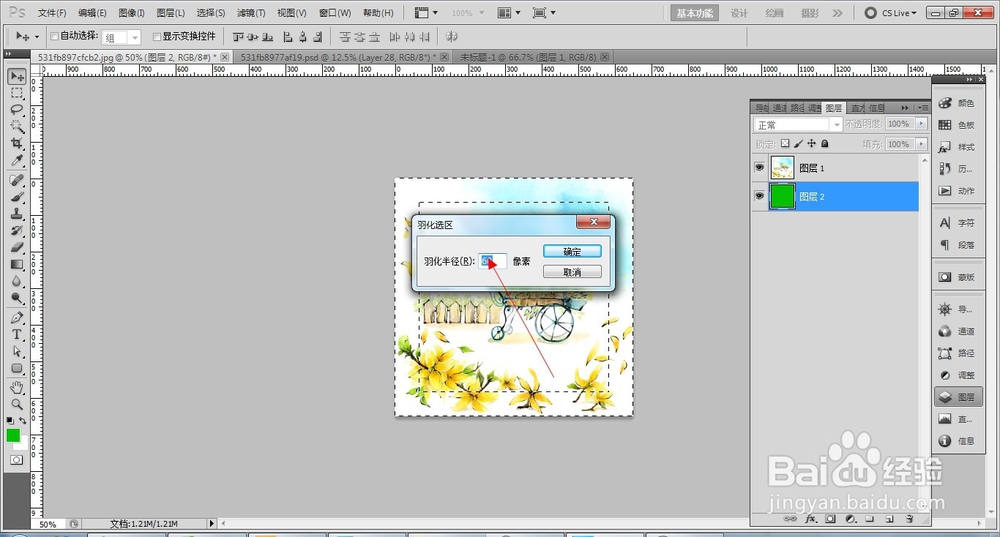Select the Quick Selection tool
The height and width of the screenshot is (537, 1000).
[17, 126]
